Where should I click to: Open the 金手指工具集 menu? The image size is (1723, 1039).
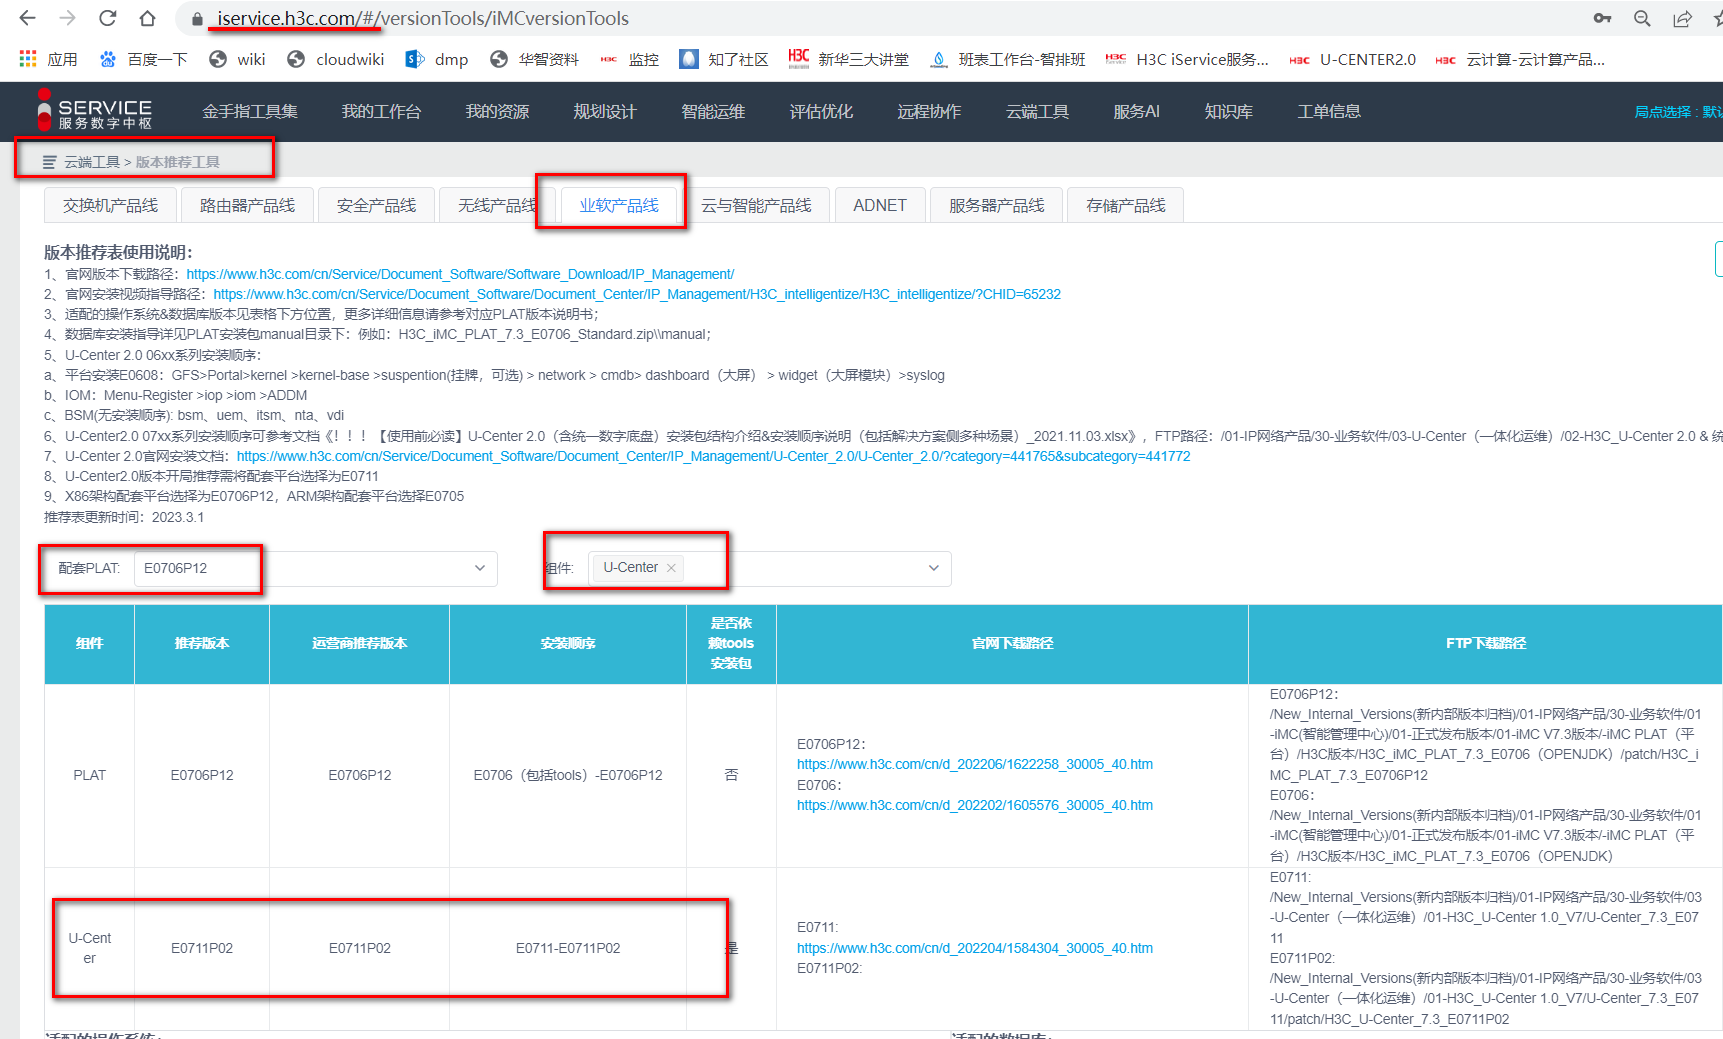(x=250, y=111)
